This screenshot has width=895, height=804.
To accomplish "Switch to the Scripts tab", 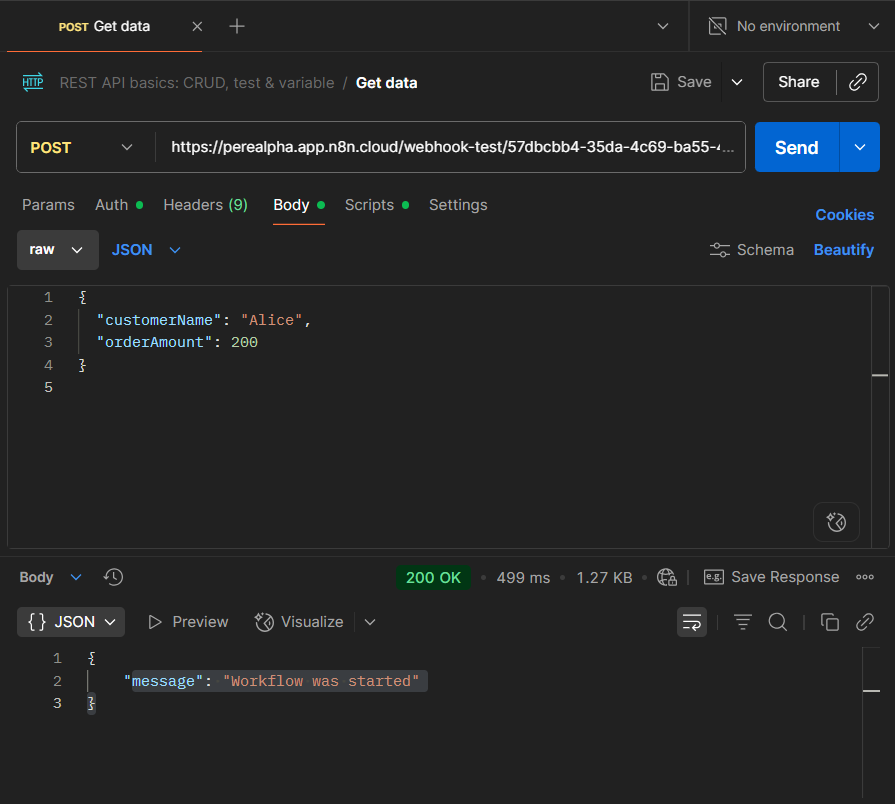I will [369, 205].
